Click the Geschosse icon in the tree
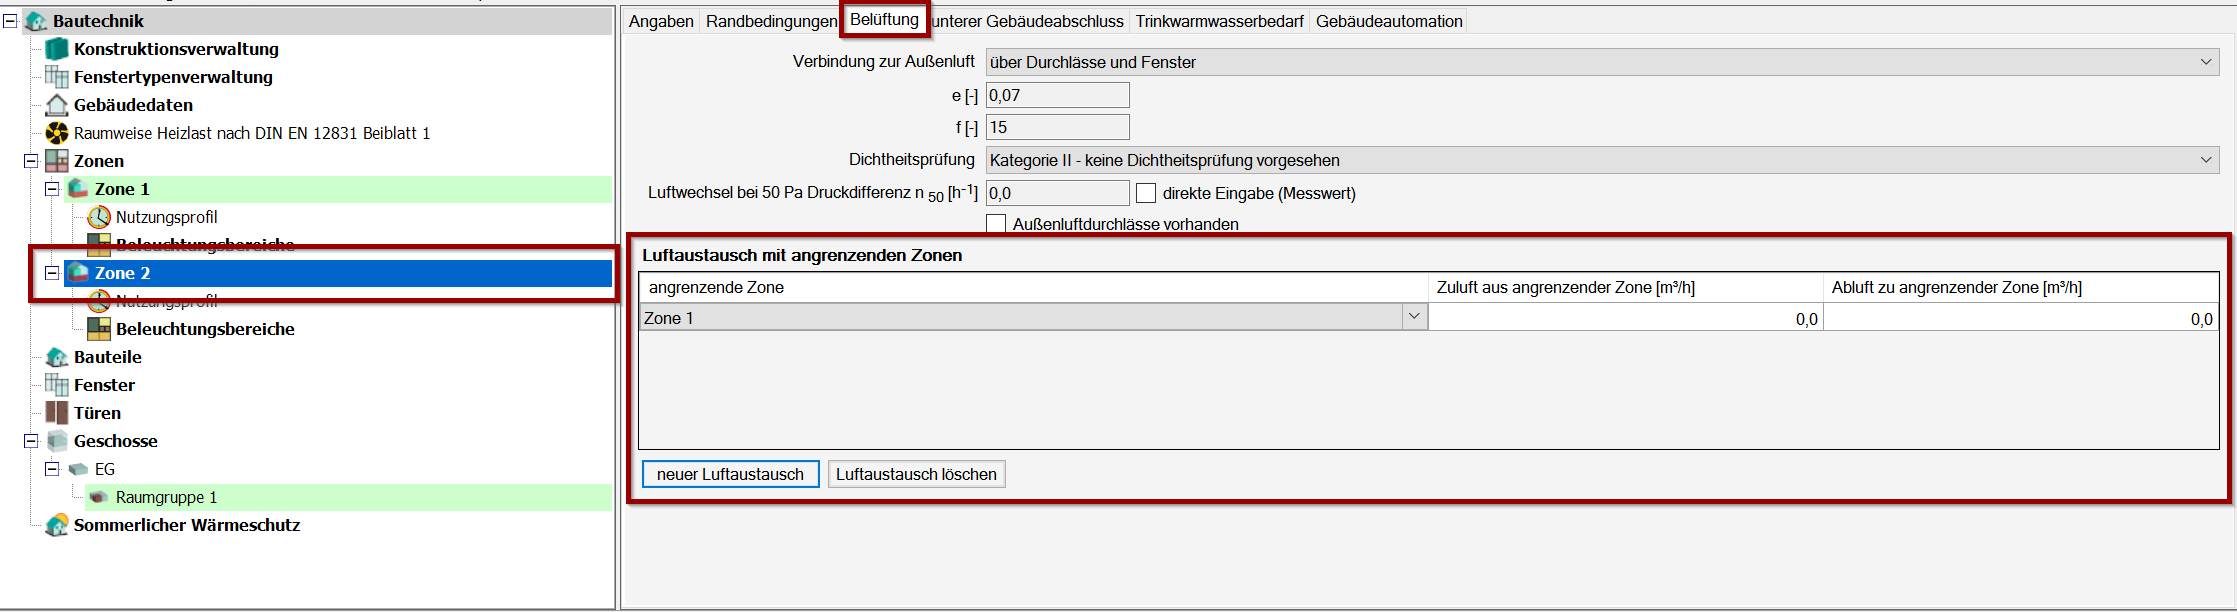2237x612 pixels. click(x=57, y=441)
